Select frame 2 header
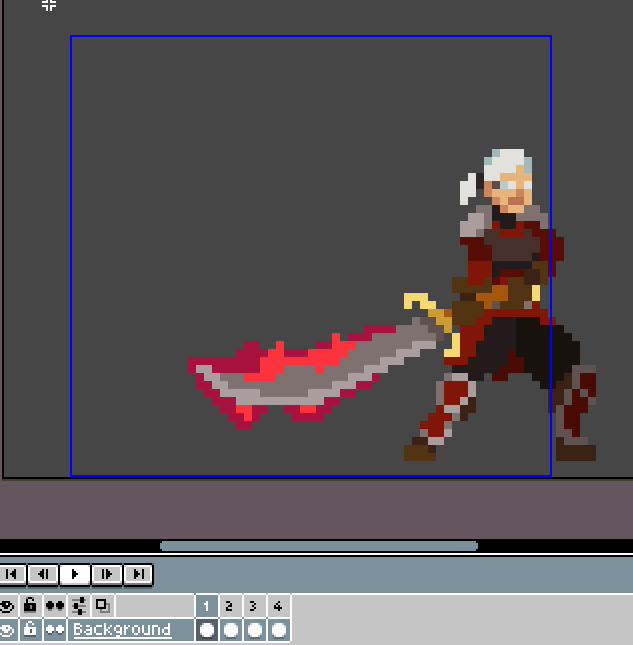Viewport: 633px width, 645px height. click(x=230, y=606)
